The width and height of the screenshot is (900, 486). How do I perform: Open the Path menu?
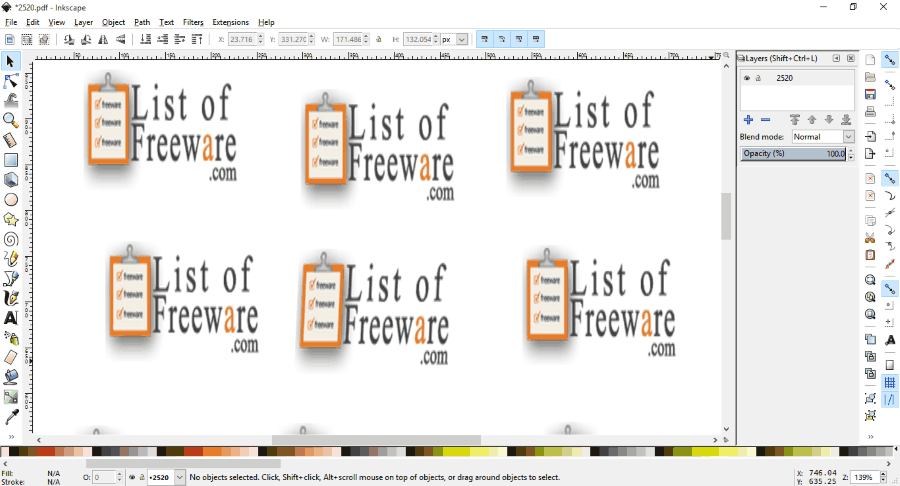142,22
